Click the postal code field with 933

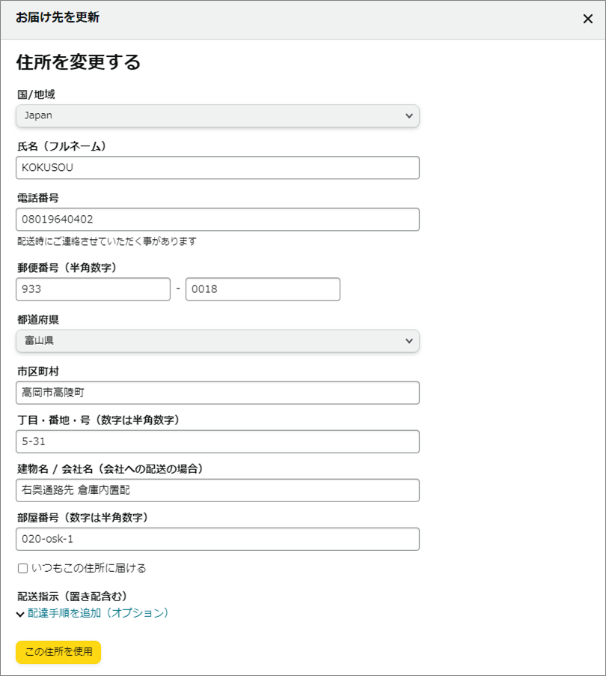coord(93,289)
